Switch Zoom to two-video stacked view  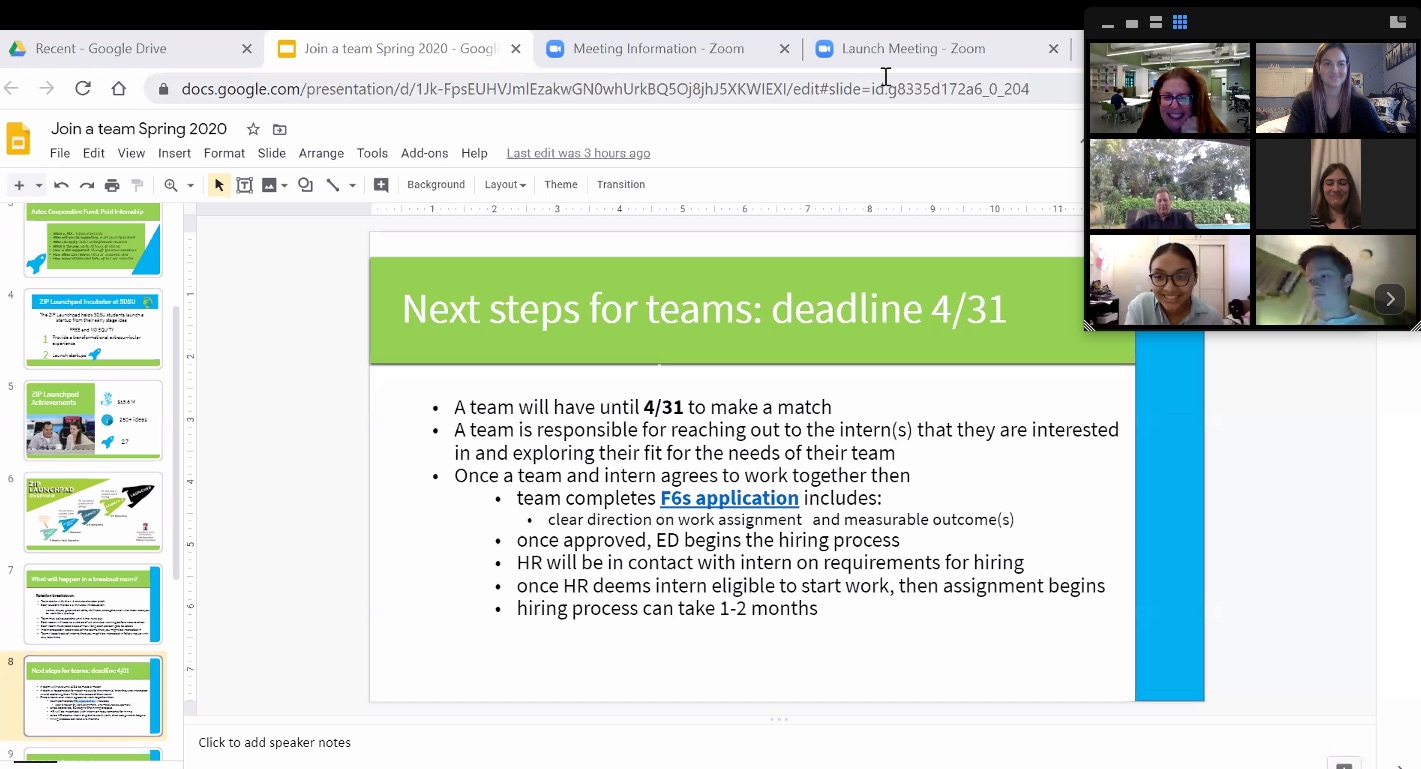(1155, 23)
